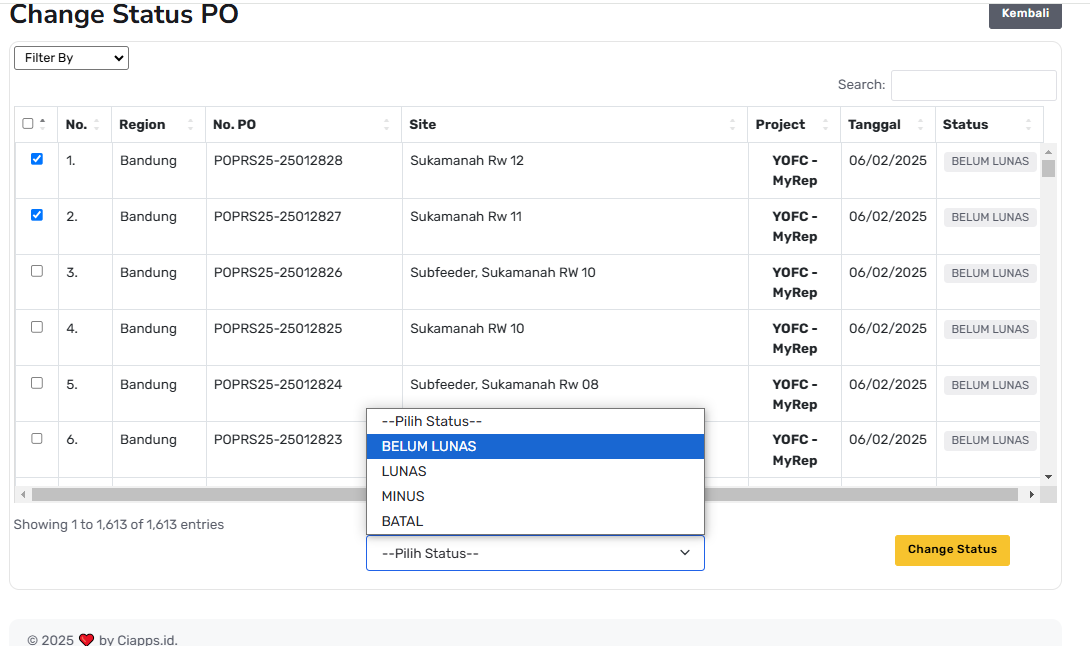Focus the Search input field
Viewport: 1090px width, 646px height.
pyautogui.click(x=973, y=85)
